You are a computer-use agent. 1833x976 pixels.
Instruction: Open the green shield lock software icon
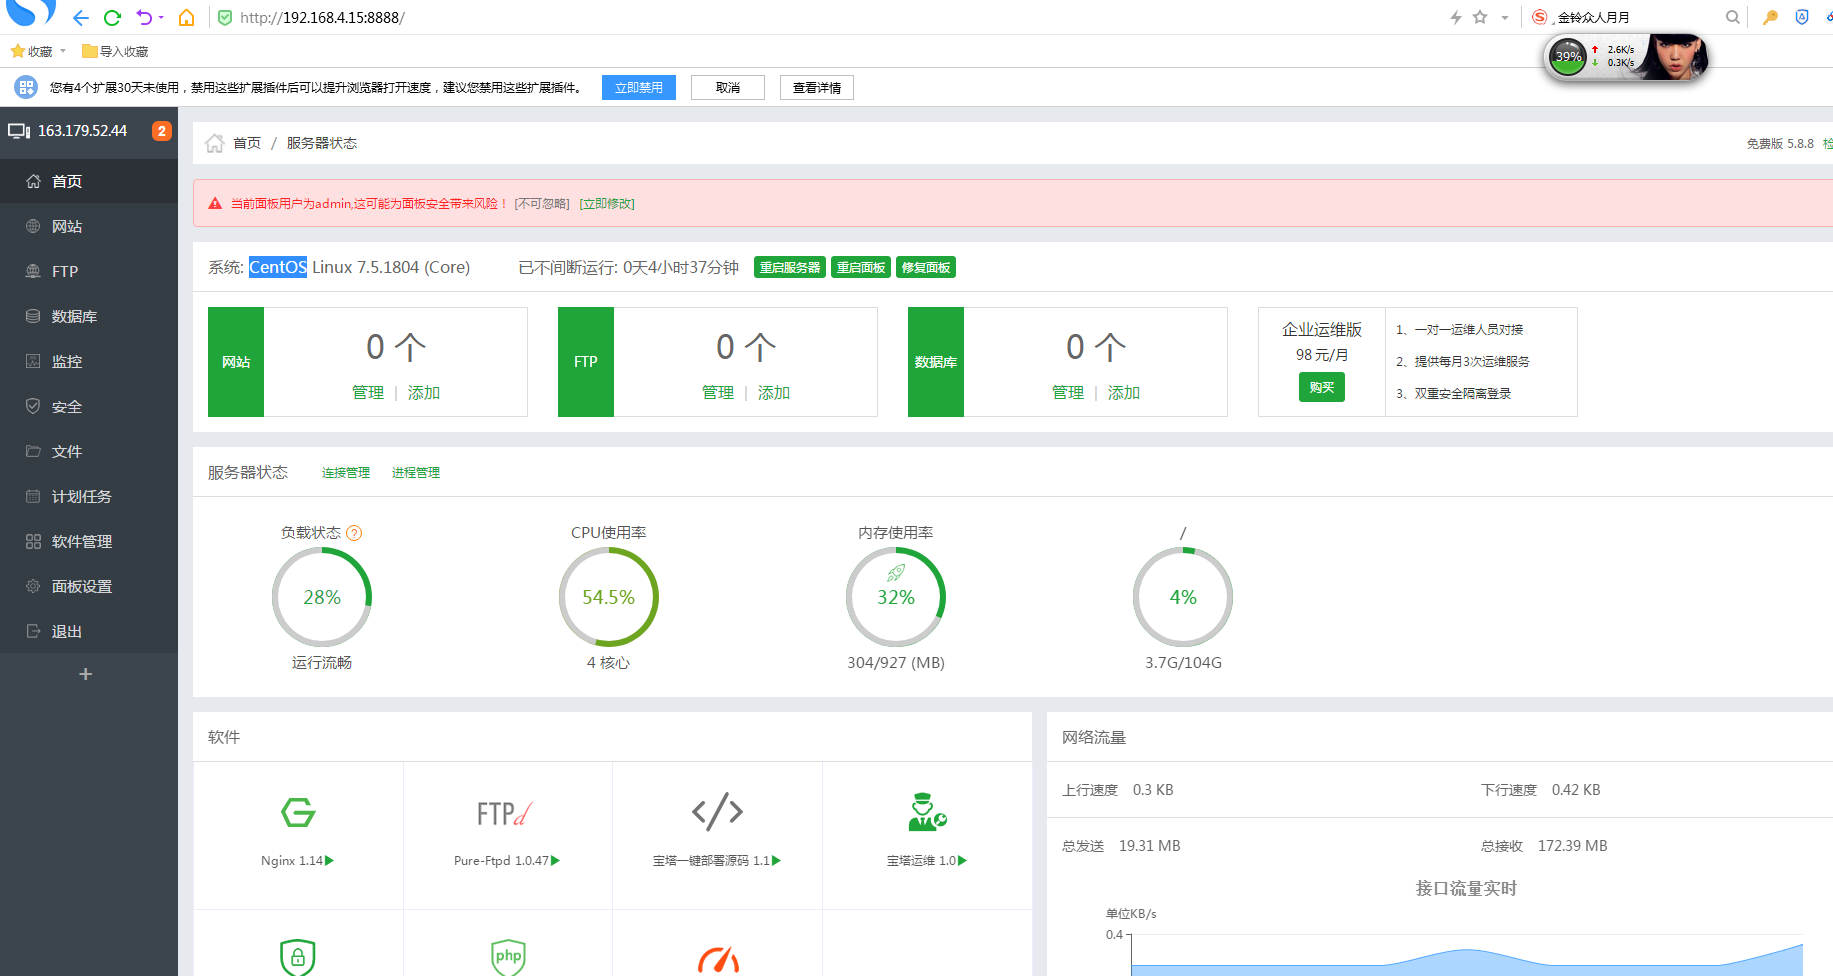(x=298, y=957)
